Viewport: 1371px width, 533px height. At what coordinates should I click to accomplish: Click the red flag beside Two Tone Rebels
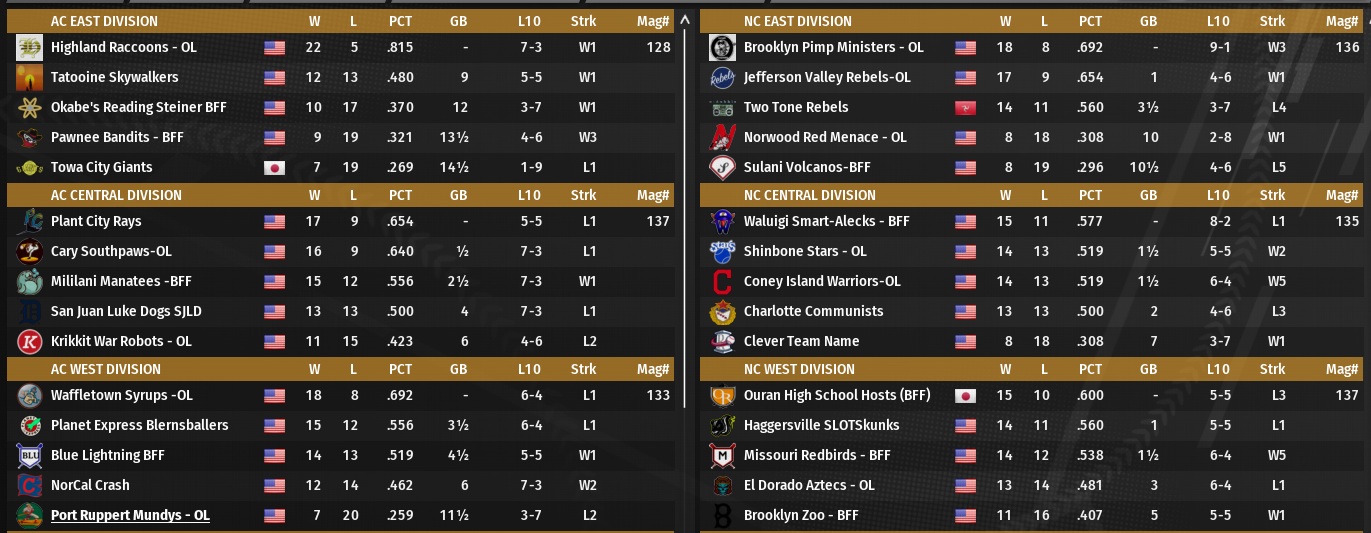tap(965, 107)
